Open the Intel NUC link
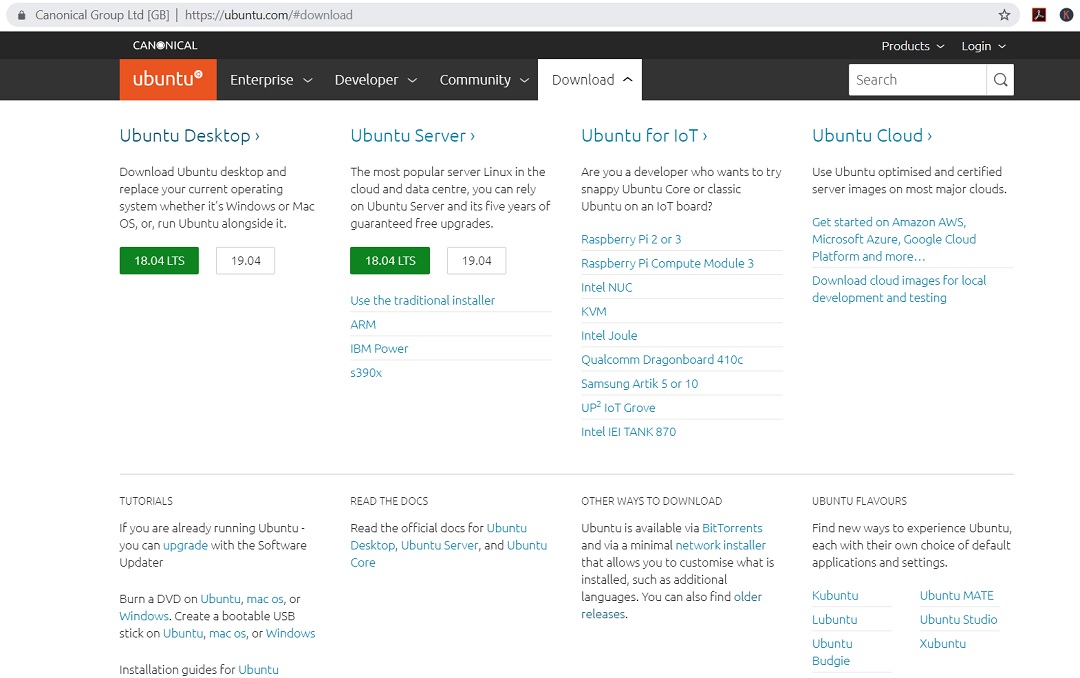The image size is (1080, 678). (606, 287)
